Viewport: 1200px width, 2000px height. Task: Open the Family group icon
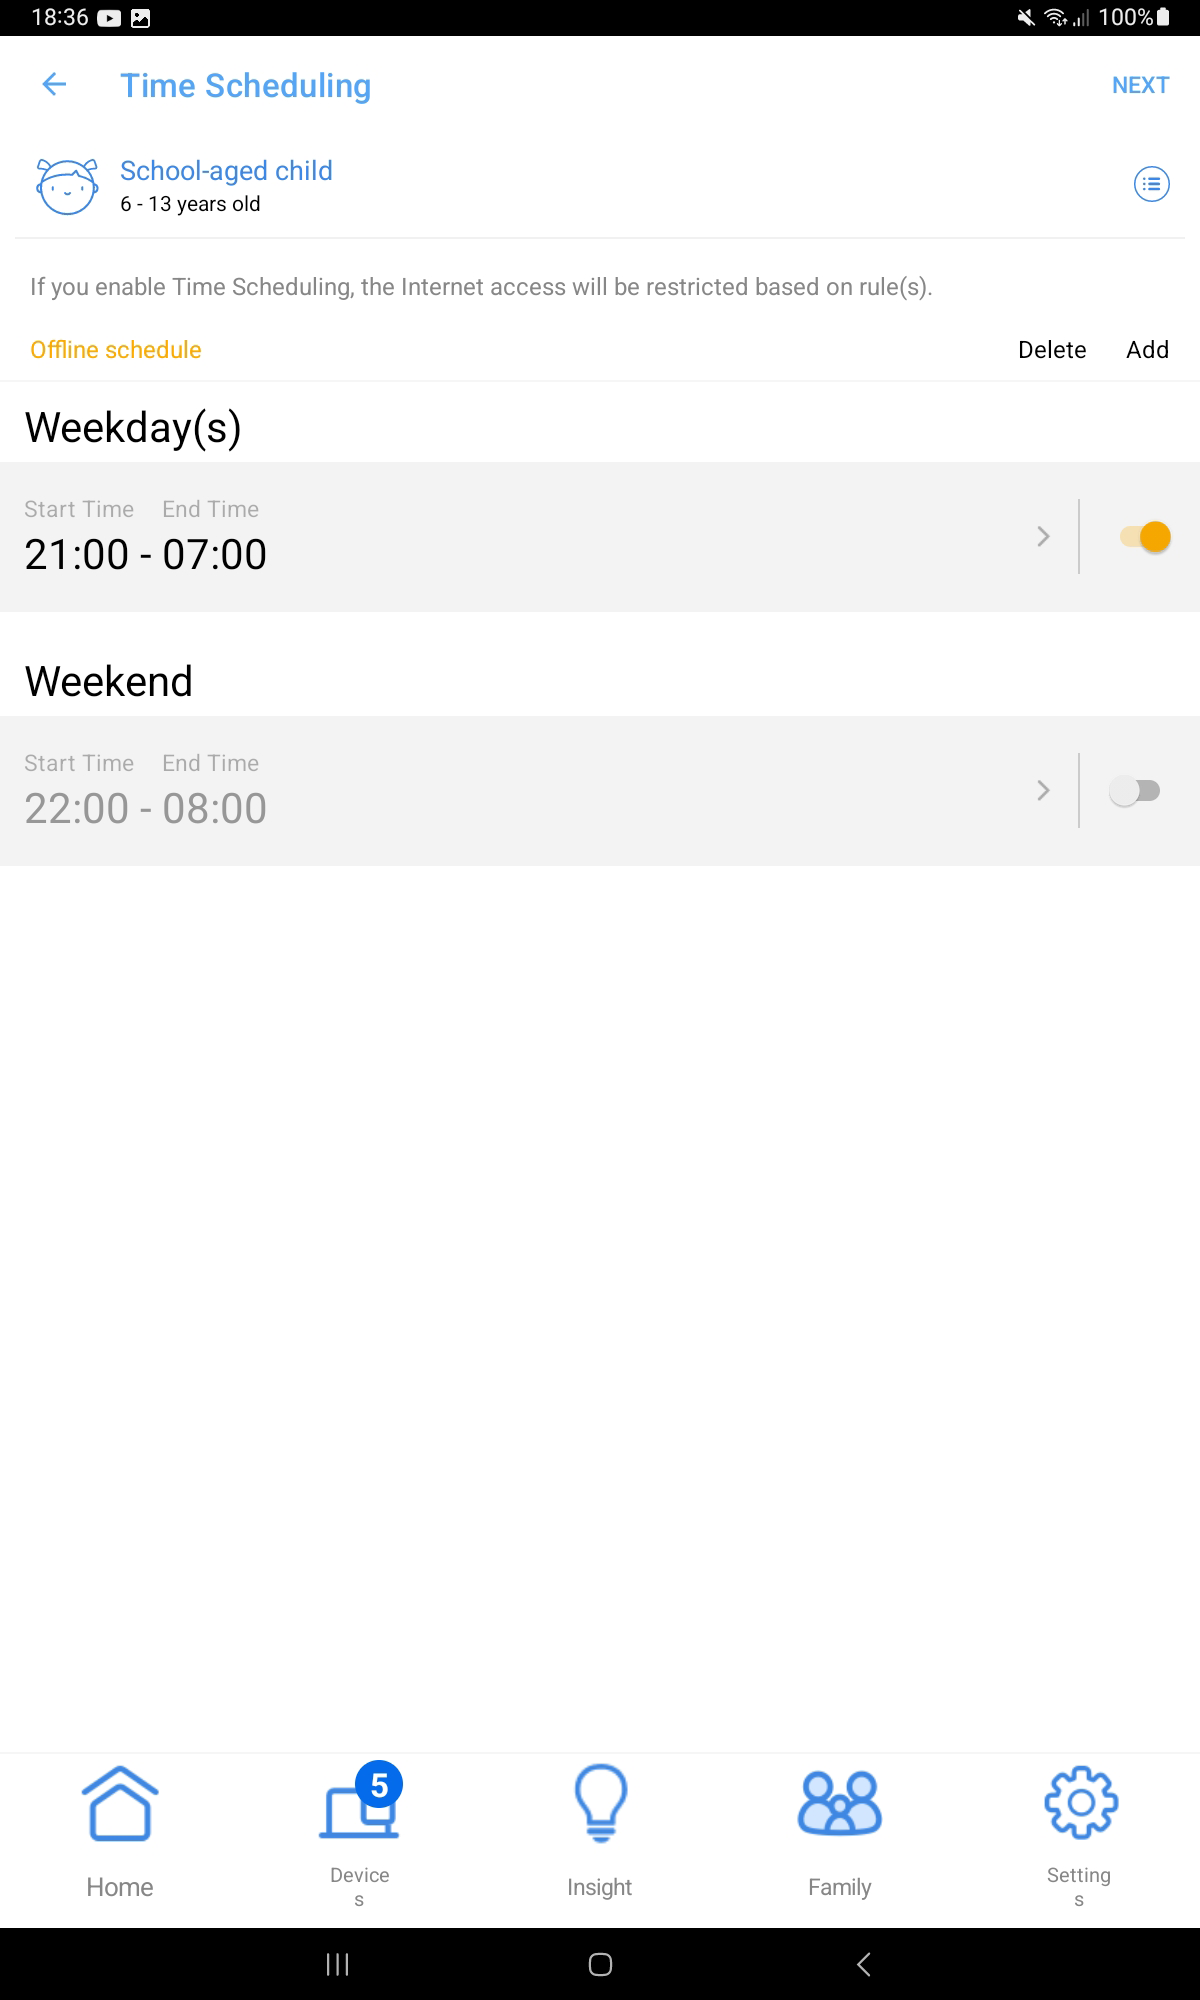click(839, 1803)
